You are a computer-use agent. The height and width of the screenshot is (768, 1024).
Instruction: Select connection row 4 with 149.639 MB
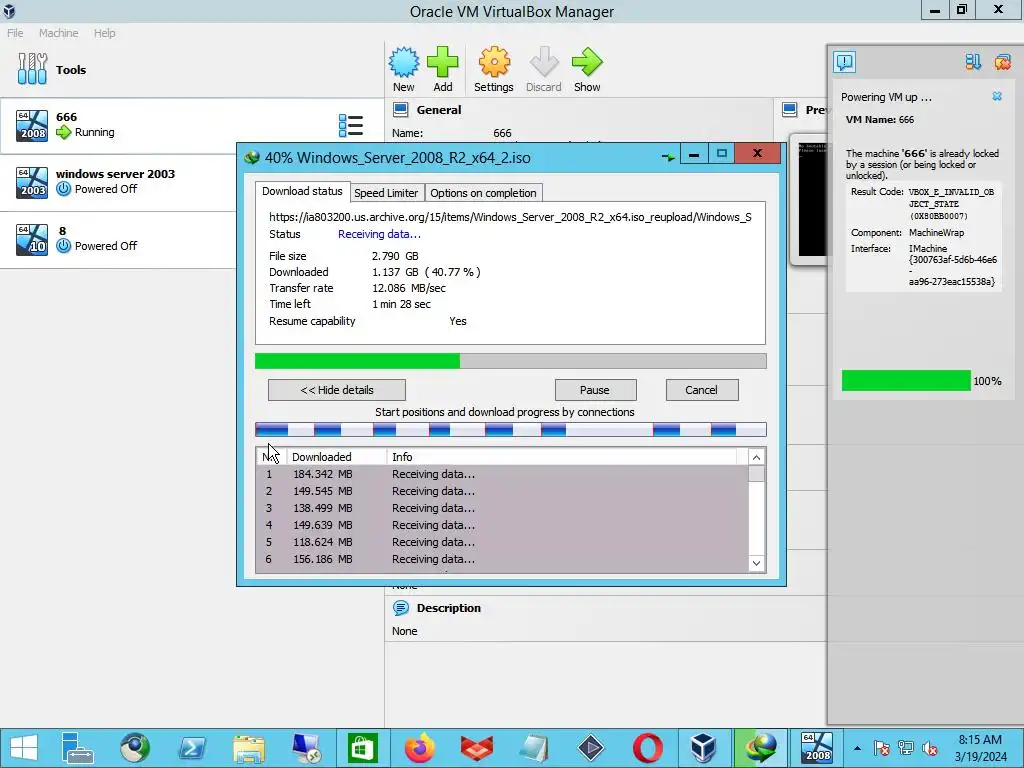[502, 525]
